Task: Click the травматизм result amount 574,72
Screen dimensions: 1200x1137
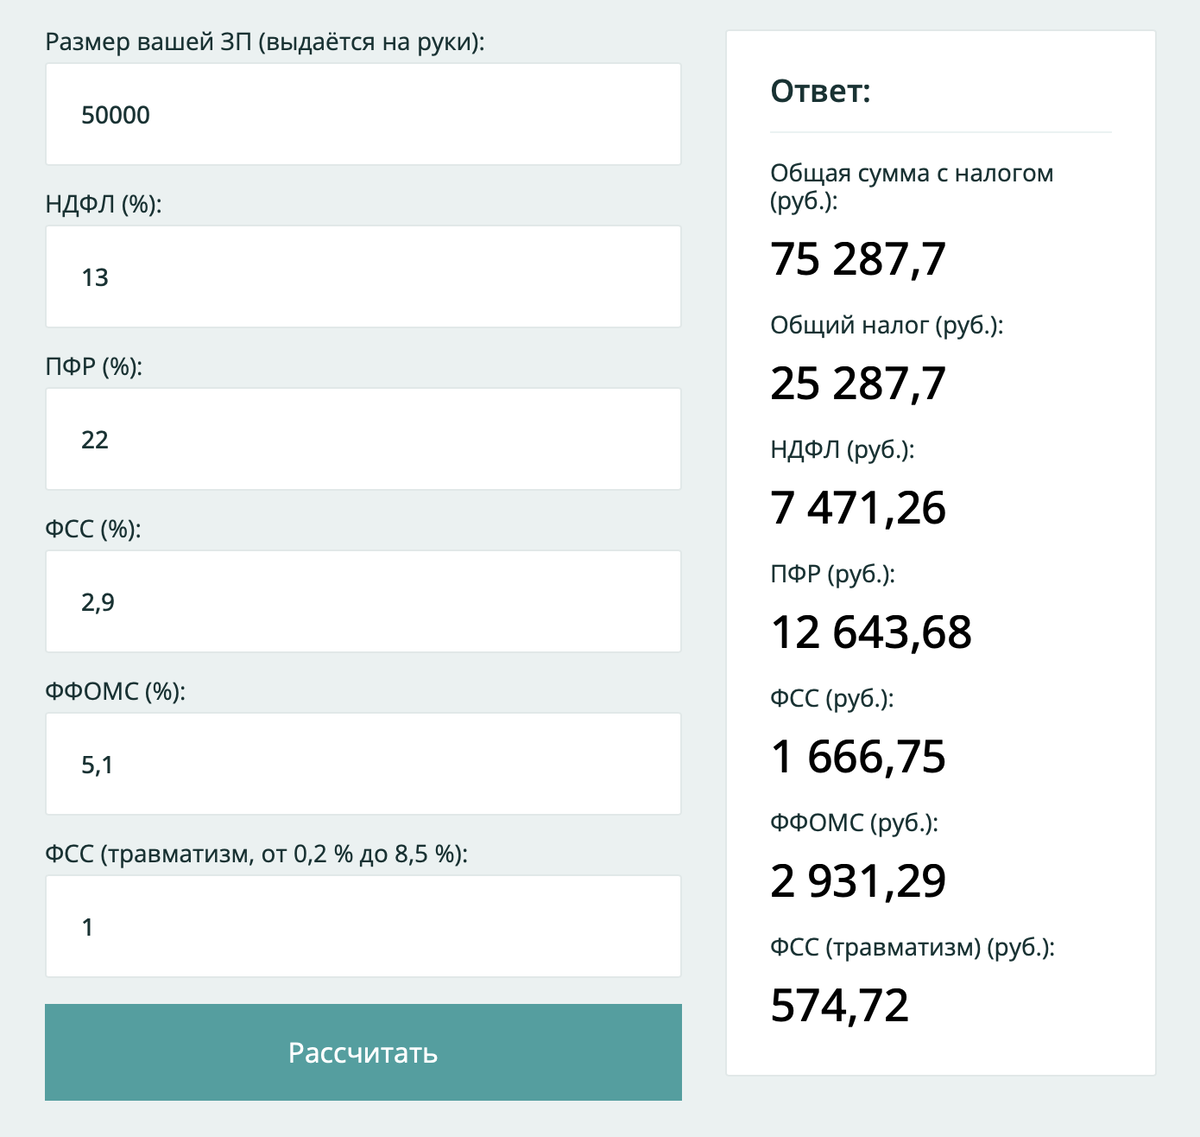Action: coord(840,1006)
